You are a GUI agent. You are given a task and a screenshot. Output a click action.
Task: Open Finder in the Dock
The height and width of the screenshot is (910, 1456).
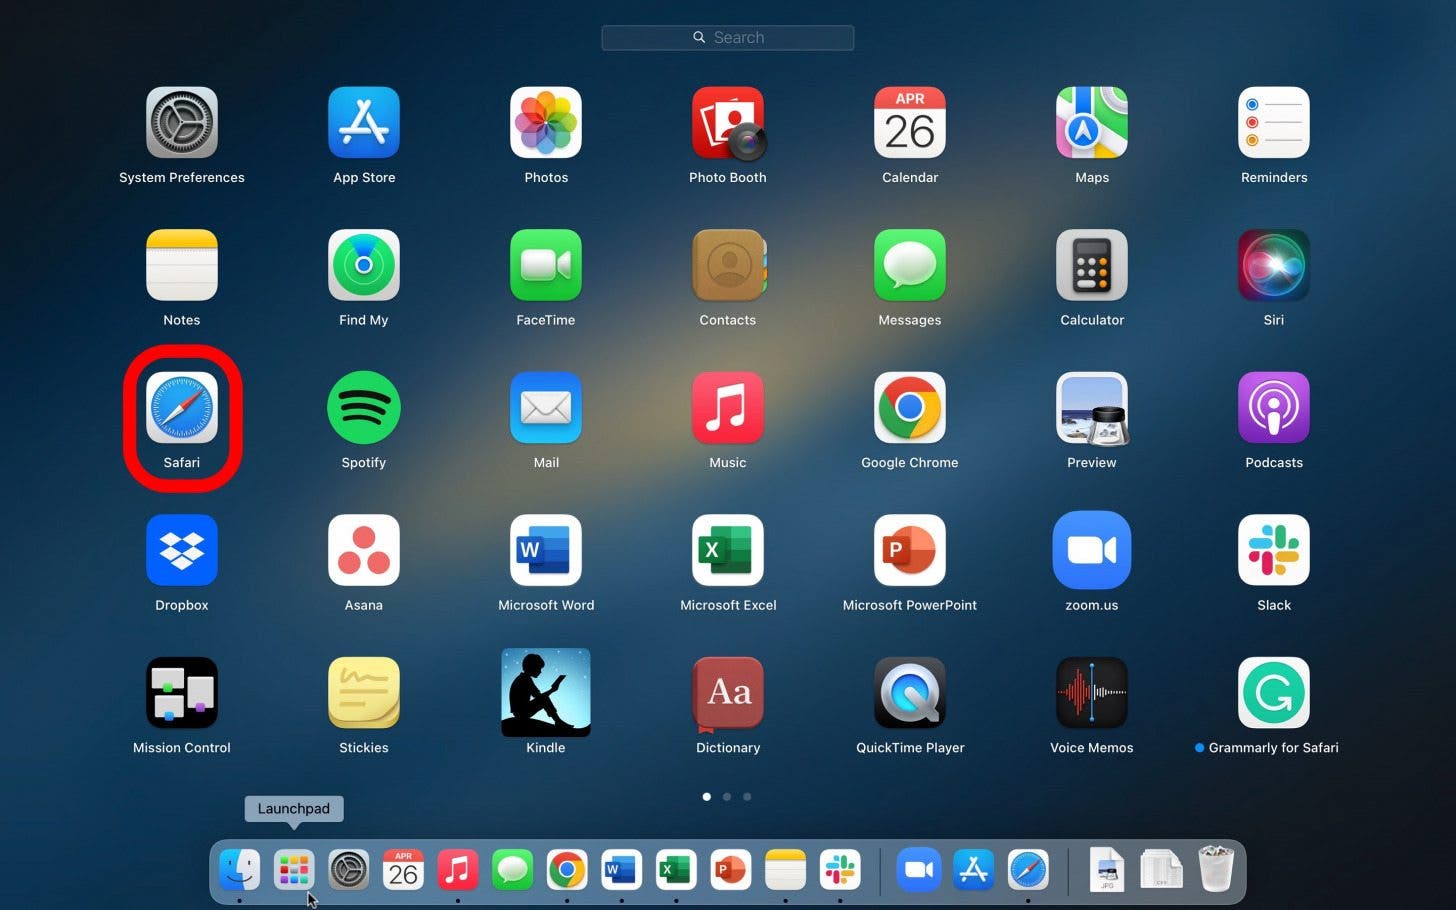click(x=240, y=870)
